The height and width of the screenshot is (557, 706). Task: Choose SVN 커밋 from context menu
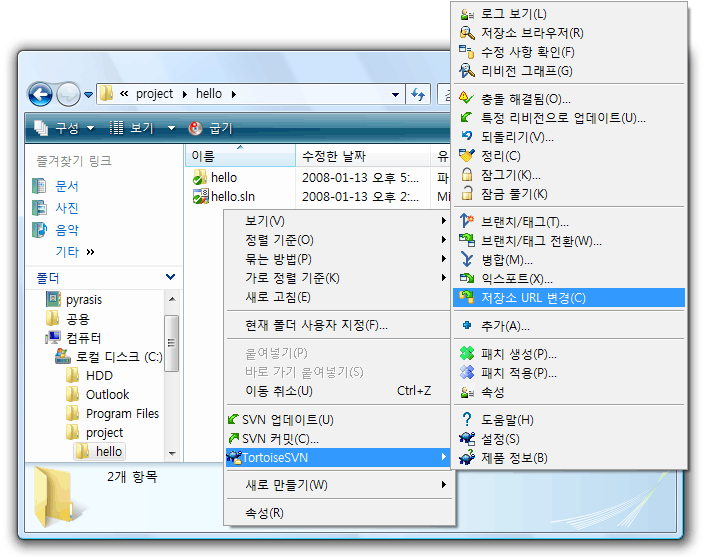coord(280,439)
